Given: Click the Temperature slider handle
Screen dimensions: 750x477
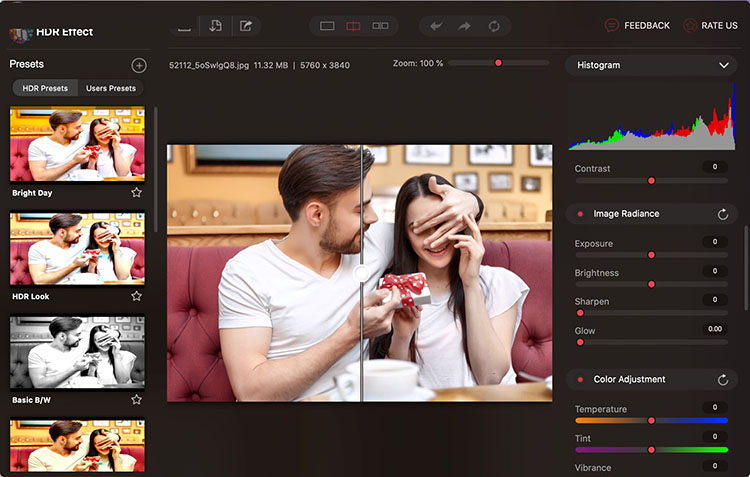Looking at the screenshot, I should (651, 421).
